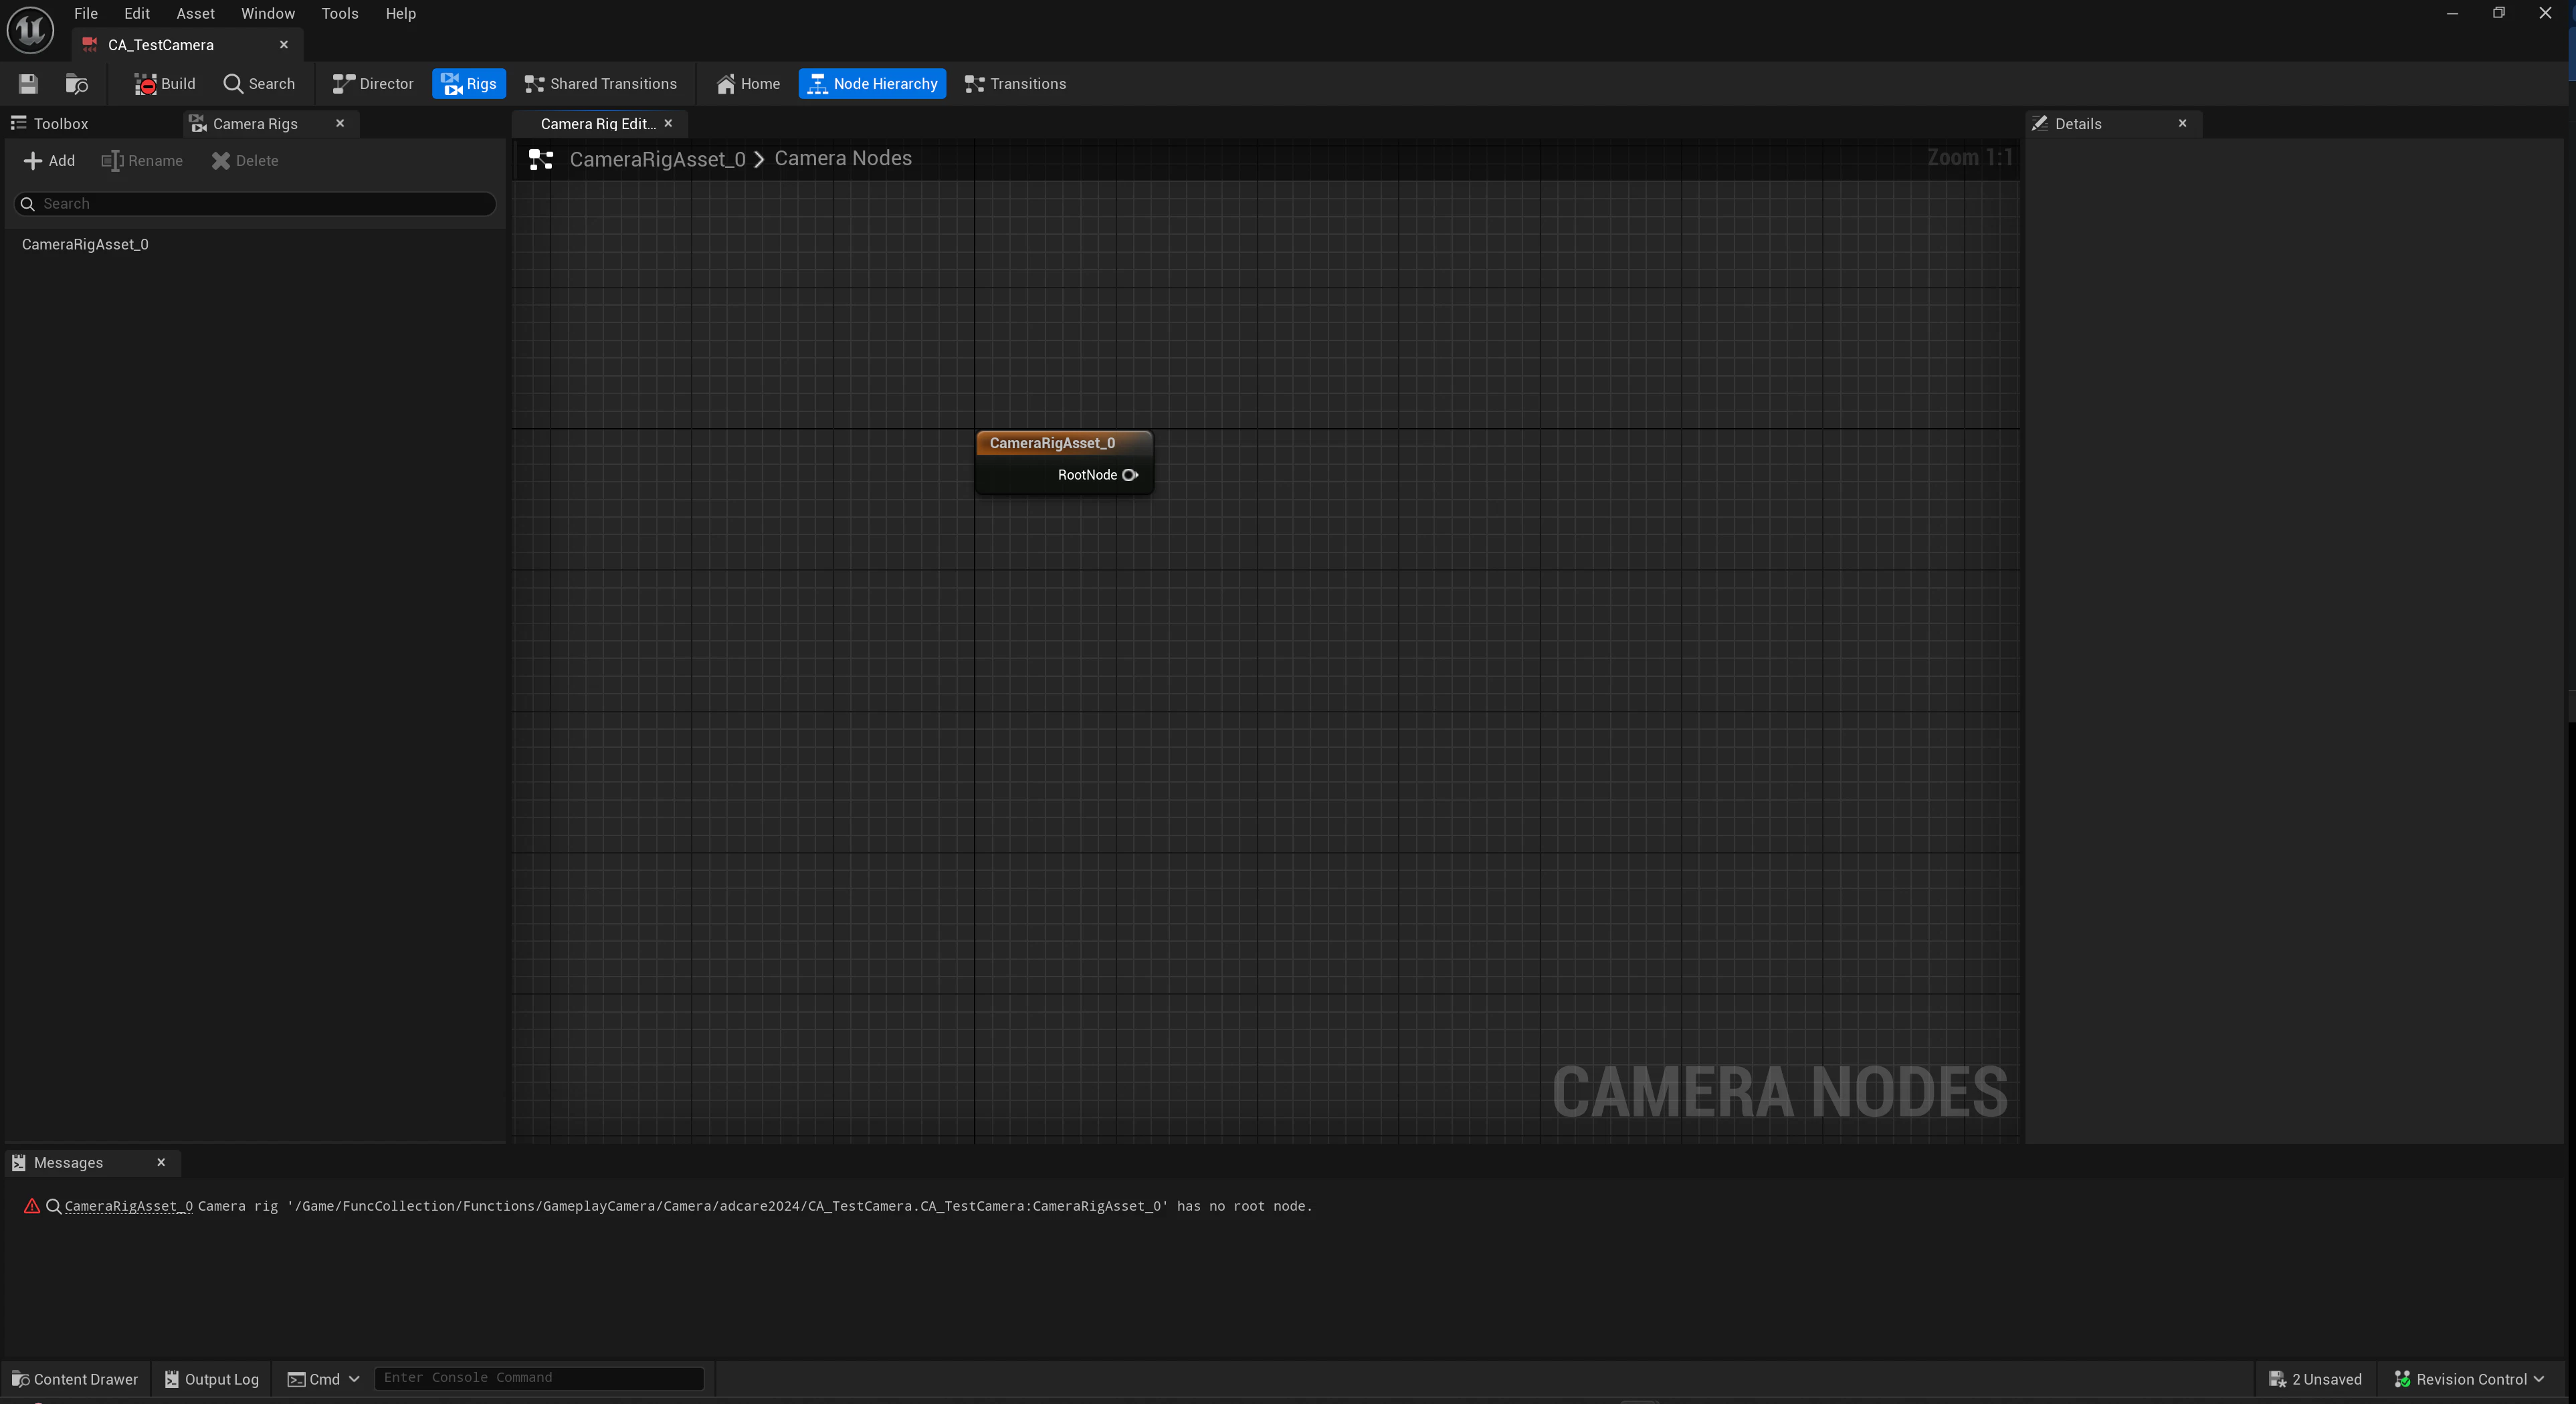Add a new camera rig
The image size is (2576, 1404).
(49, 161)
